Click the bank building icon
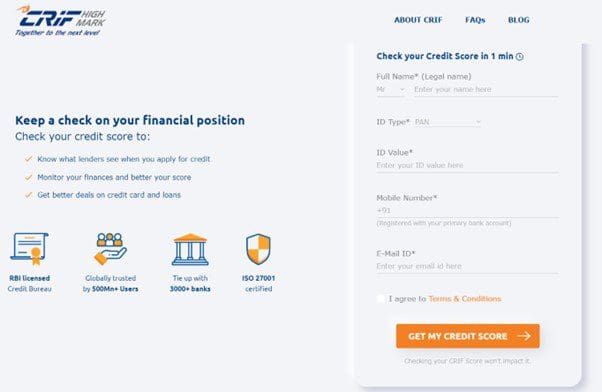Viewport: 602px width, 392px height. (x=190, y=249)
